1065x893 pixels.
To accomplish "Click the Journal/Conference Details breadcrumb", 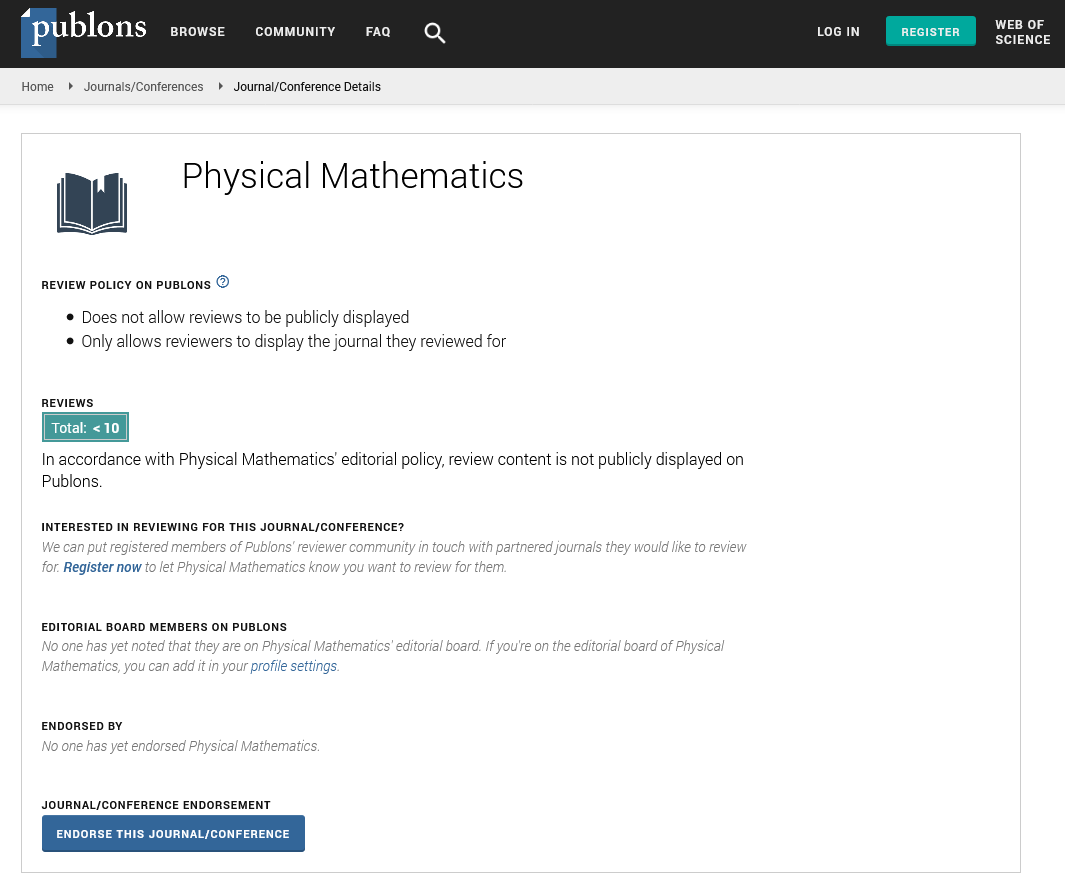I will [x=307, y=87].
